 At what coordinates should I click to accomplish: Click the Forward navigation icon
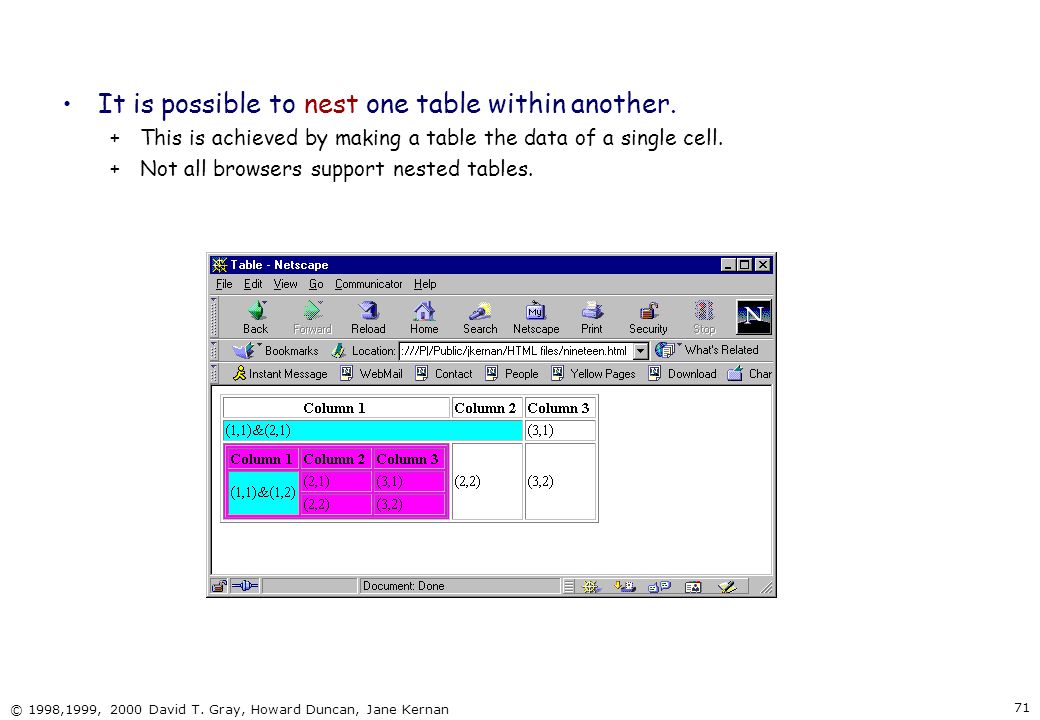tap(312, 310)
